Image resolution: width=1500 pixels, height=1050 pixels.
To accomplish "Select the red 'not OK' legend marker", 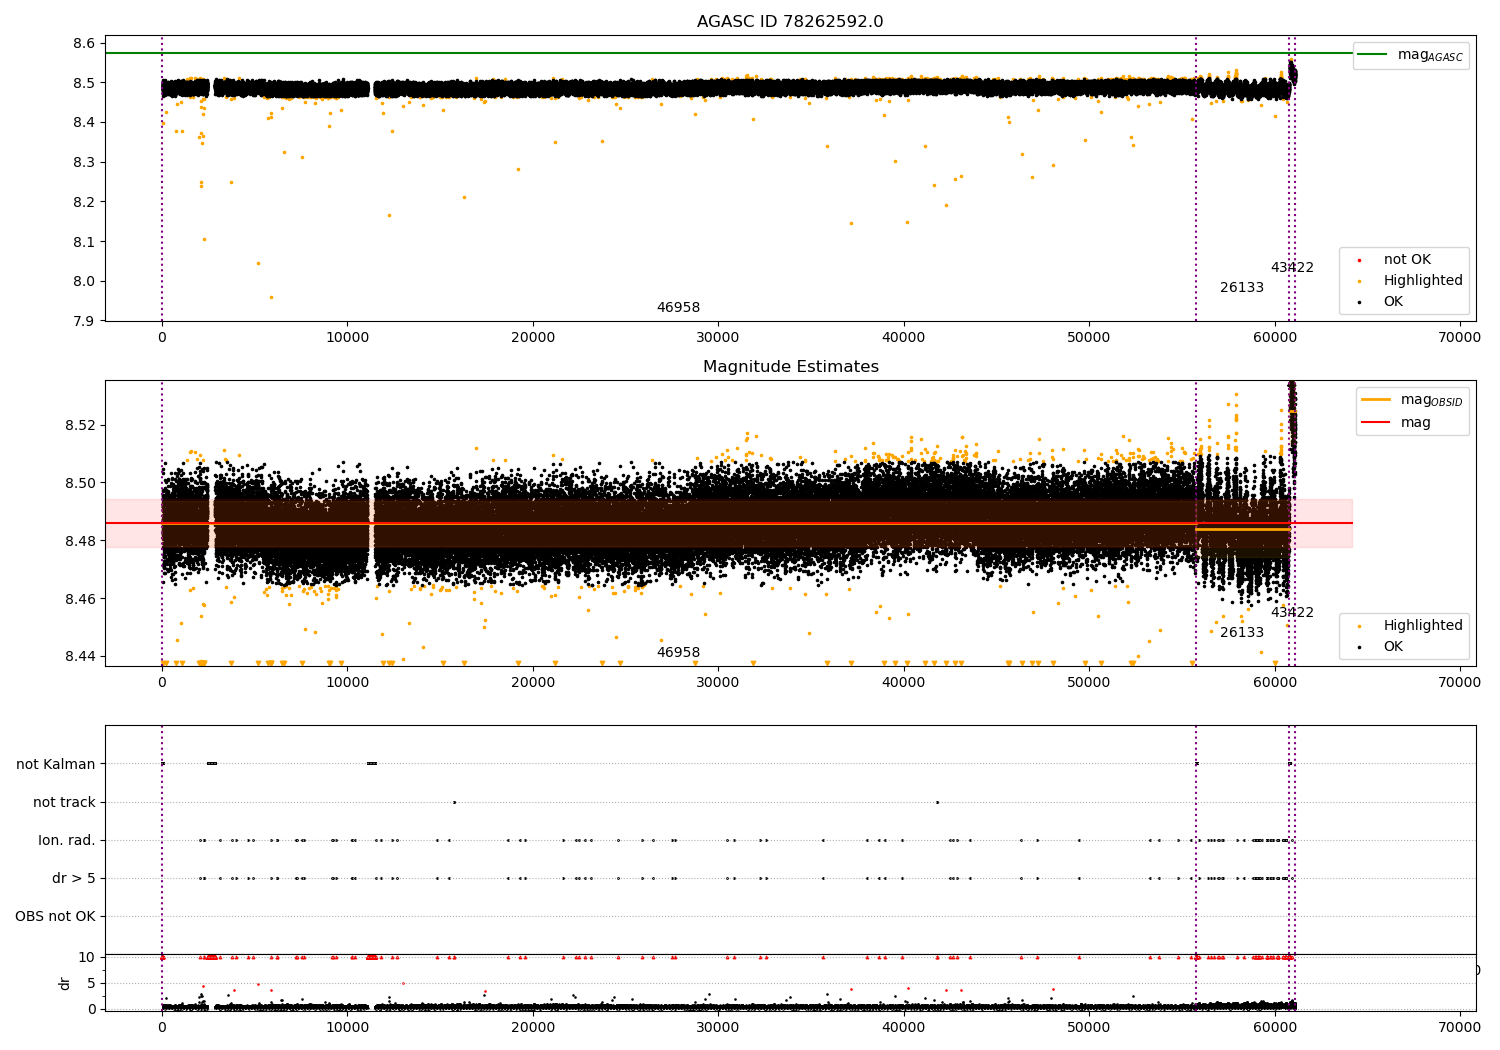I will pos(1359,260).
